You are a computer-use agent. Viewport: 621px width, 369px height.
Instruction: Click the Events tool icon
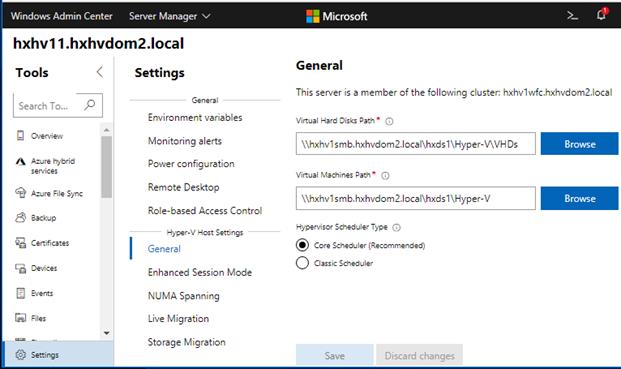pos(21,293)
